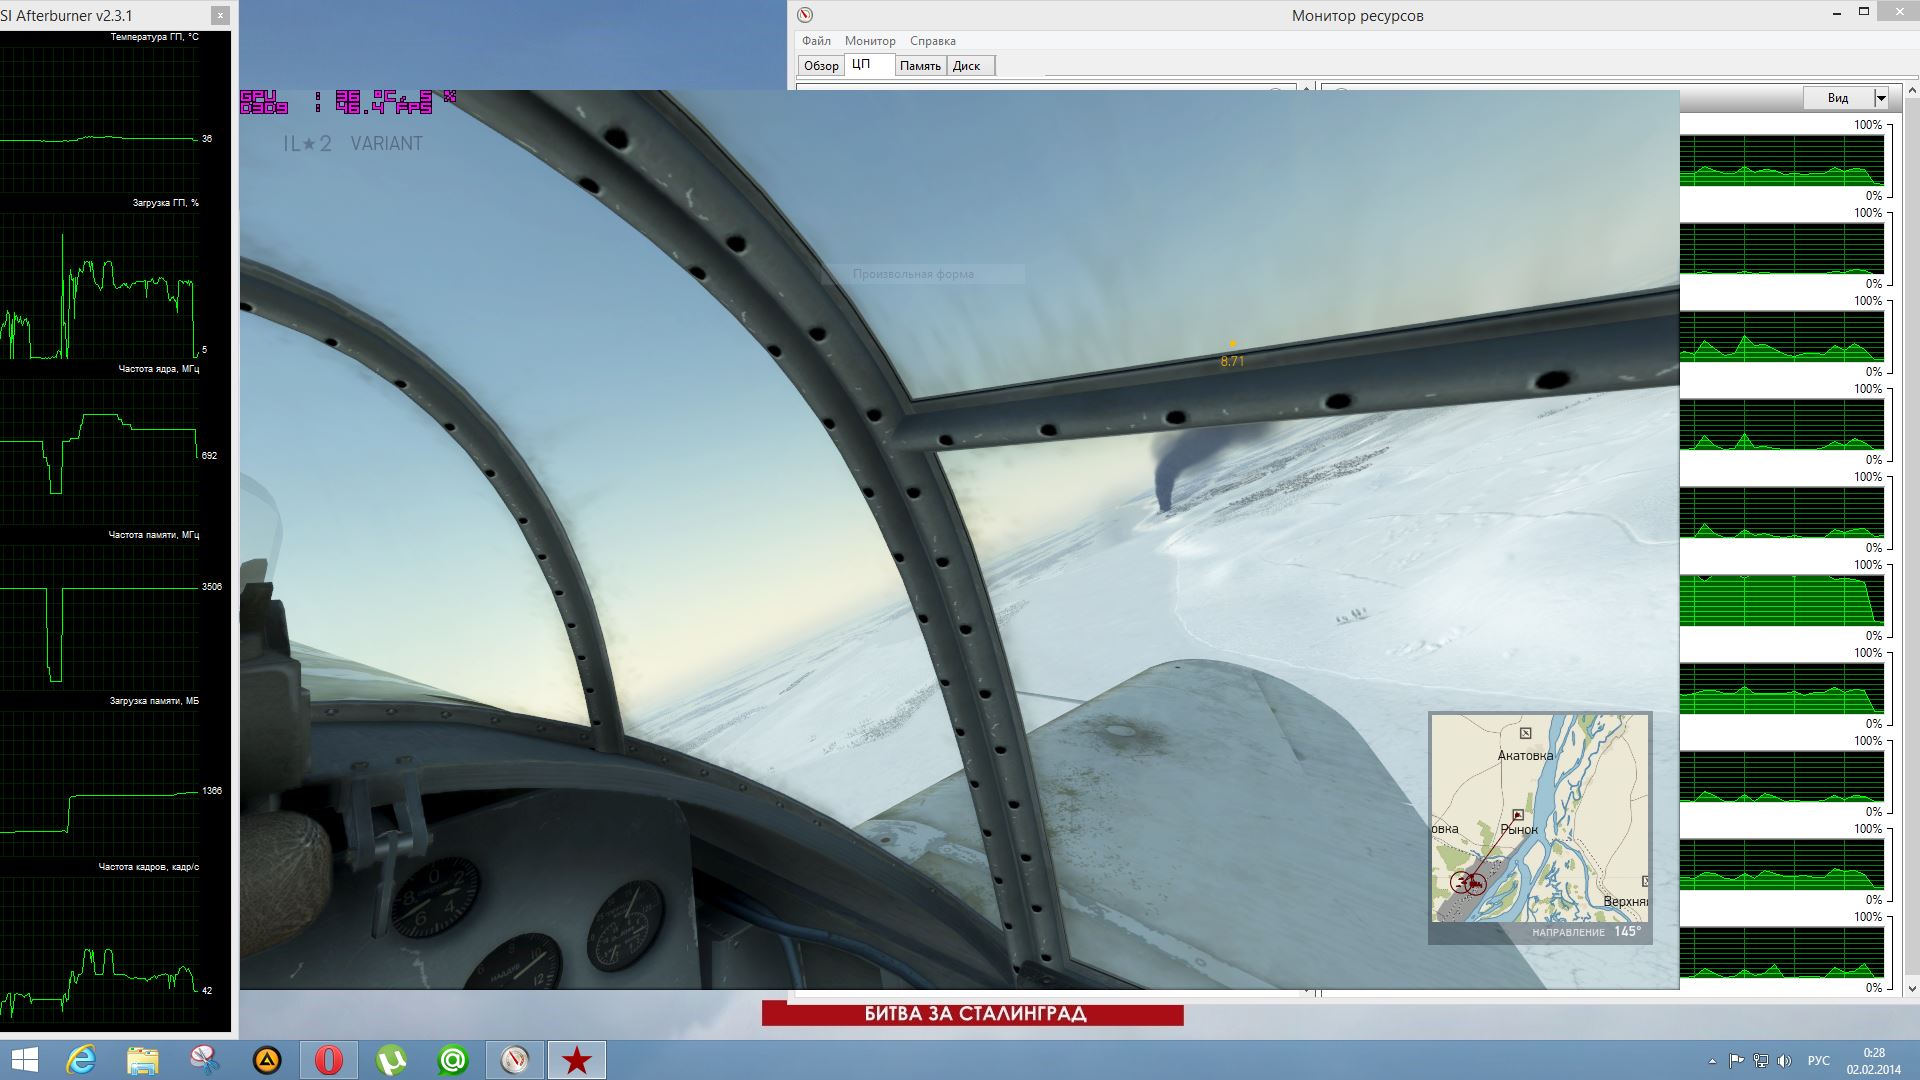Open network status tray icon

pyautogui.click(x=1760, y=1061)
